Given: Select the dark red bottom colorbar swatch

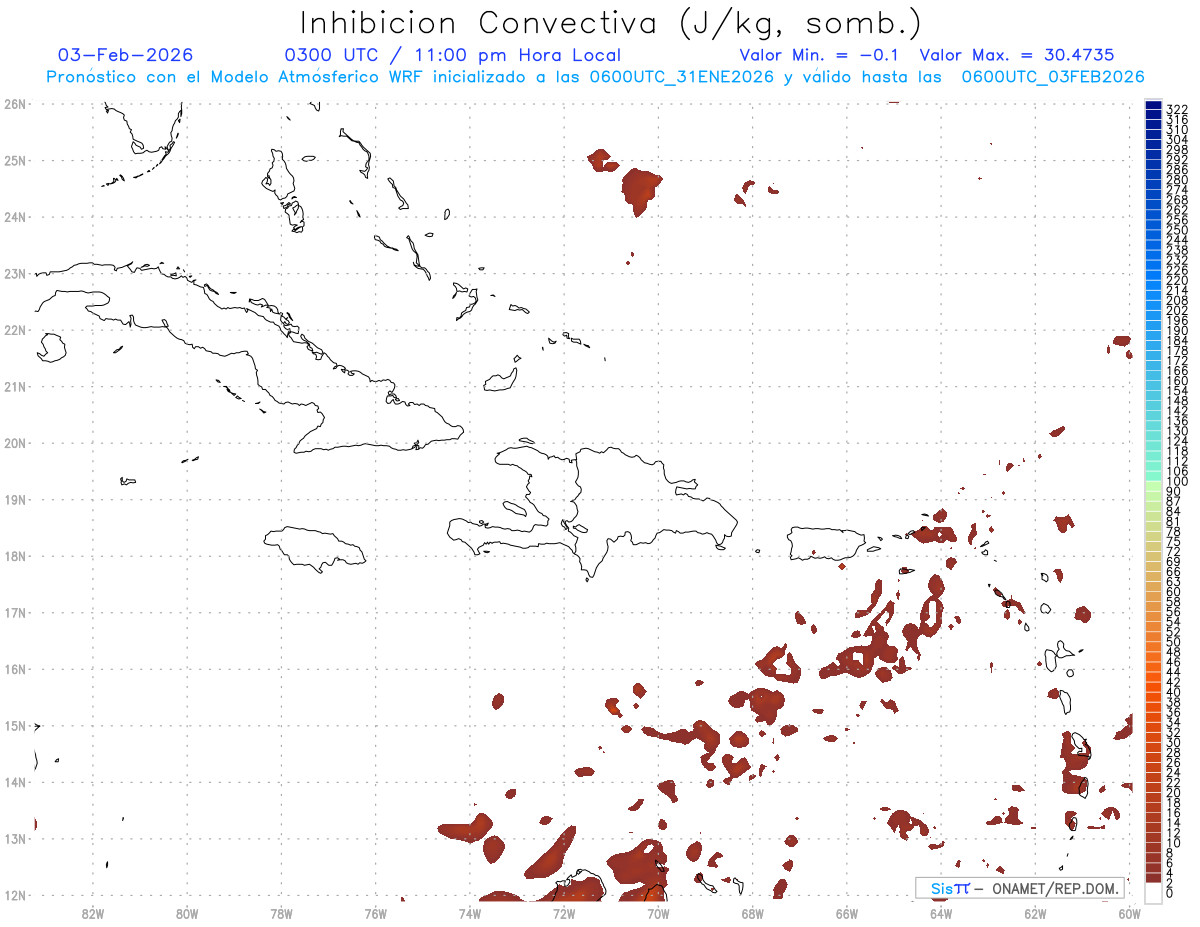Looking at the screenshot, I should (x=1154, y=878).
